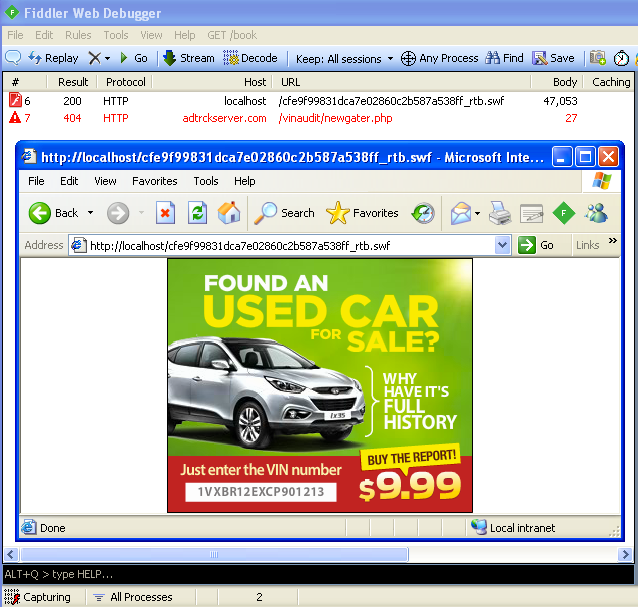Open the Keep: All sessions dropdown
This screenshot has height=607, width=638.
(x=345, y=59)
